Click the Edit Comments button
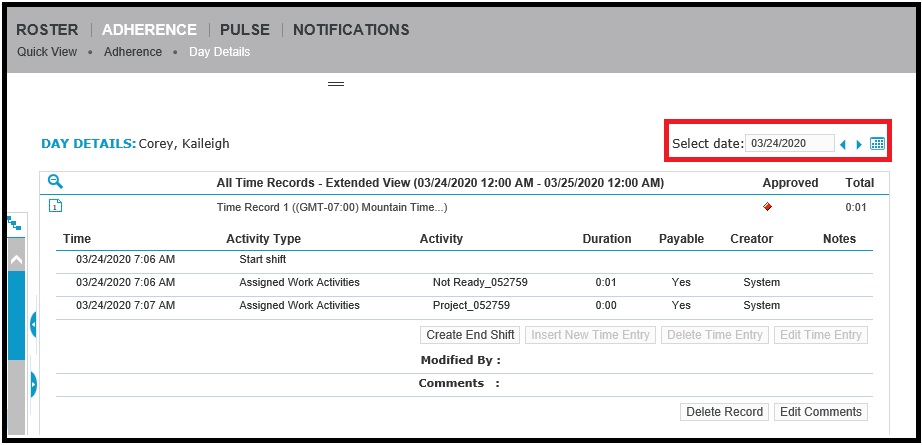Viewport: 922px width, 445px height. pos(821,411)
